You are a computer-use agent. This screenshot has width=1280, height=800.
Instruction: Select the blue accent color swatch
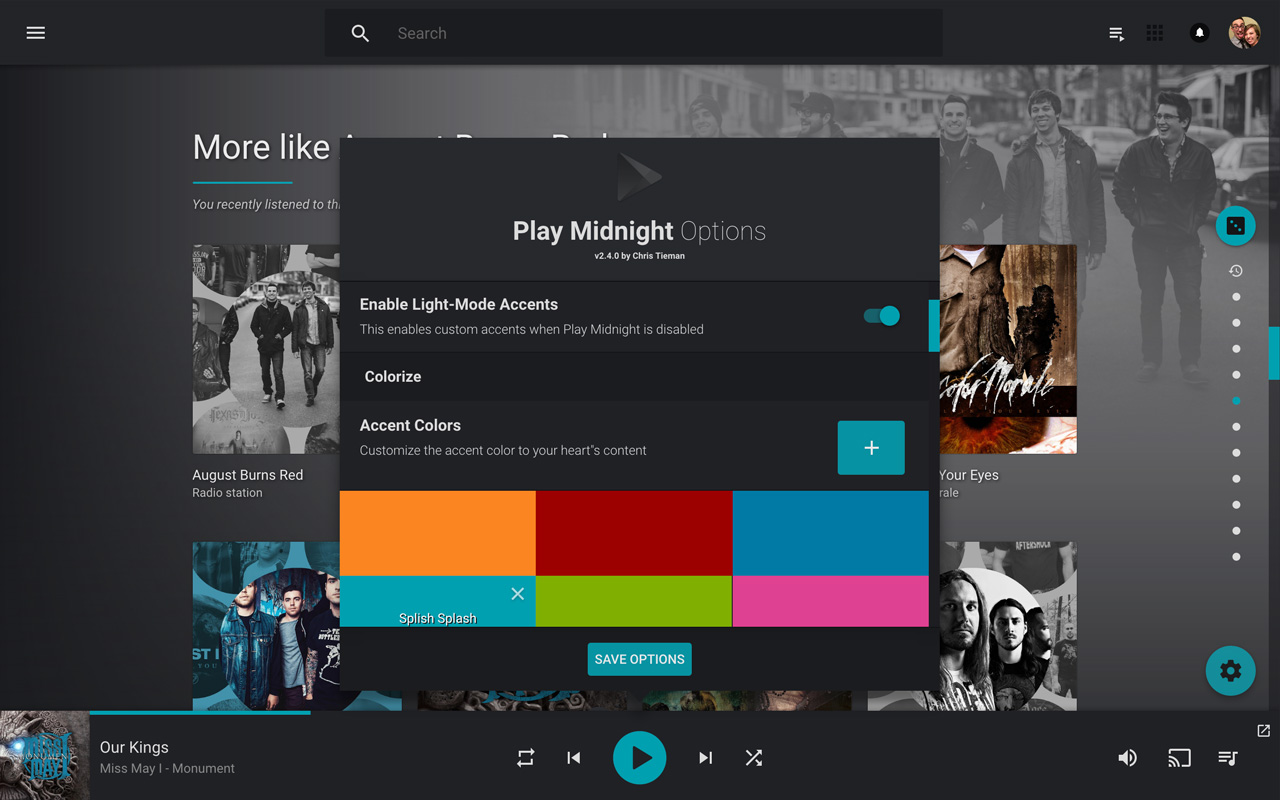coord(831,533)
